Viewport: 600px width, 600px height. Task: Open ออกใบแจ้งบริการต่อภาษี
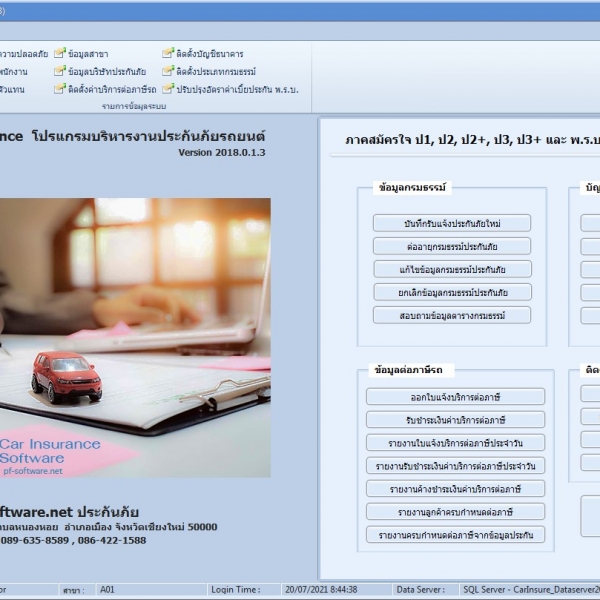click(455, 397)
